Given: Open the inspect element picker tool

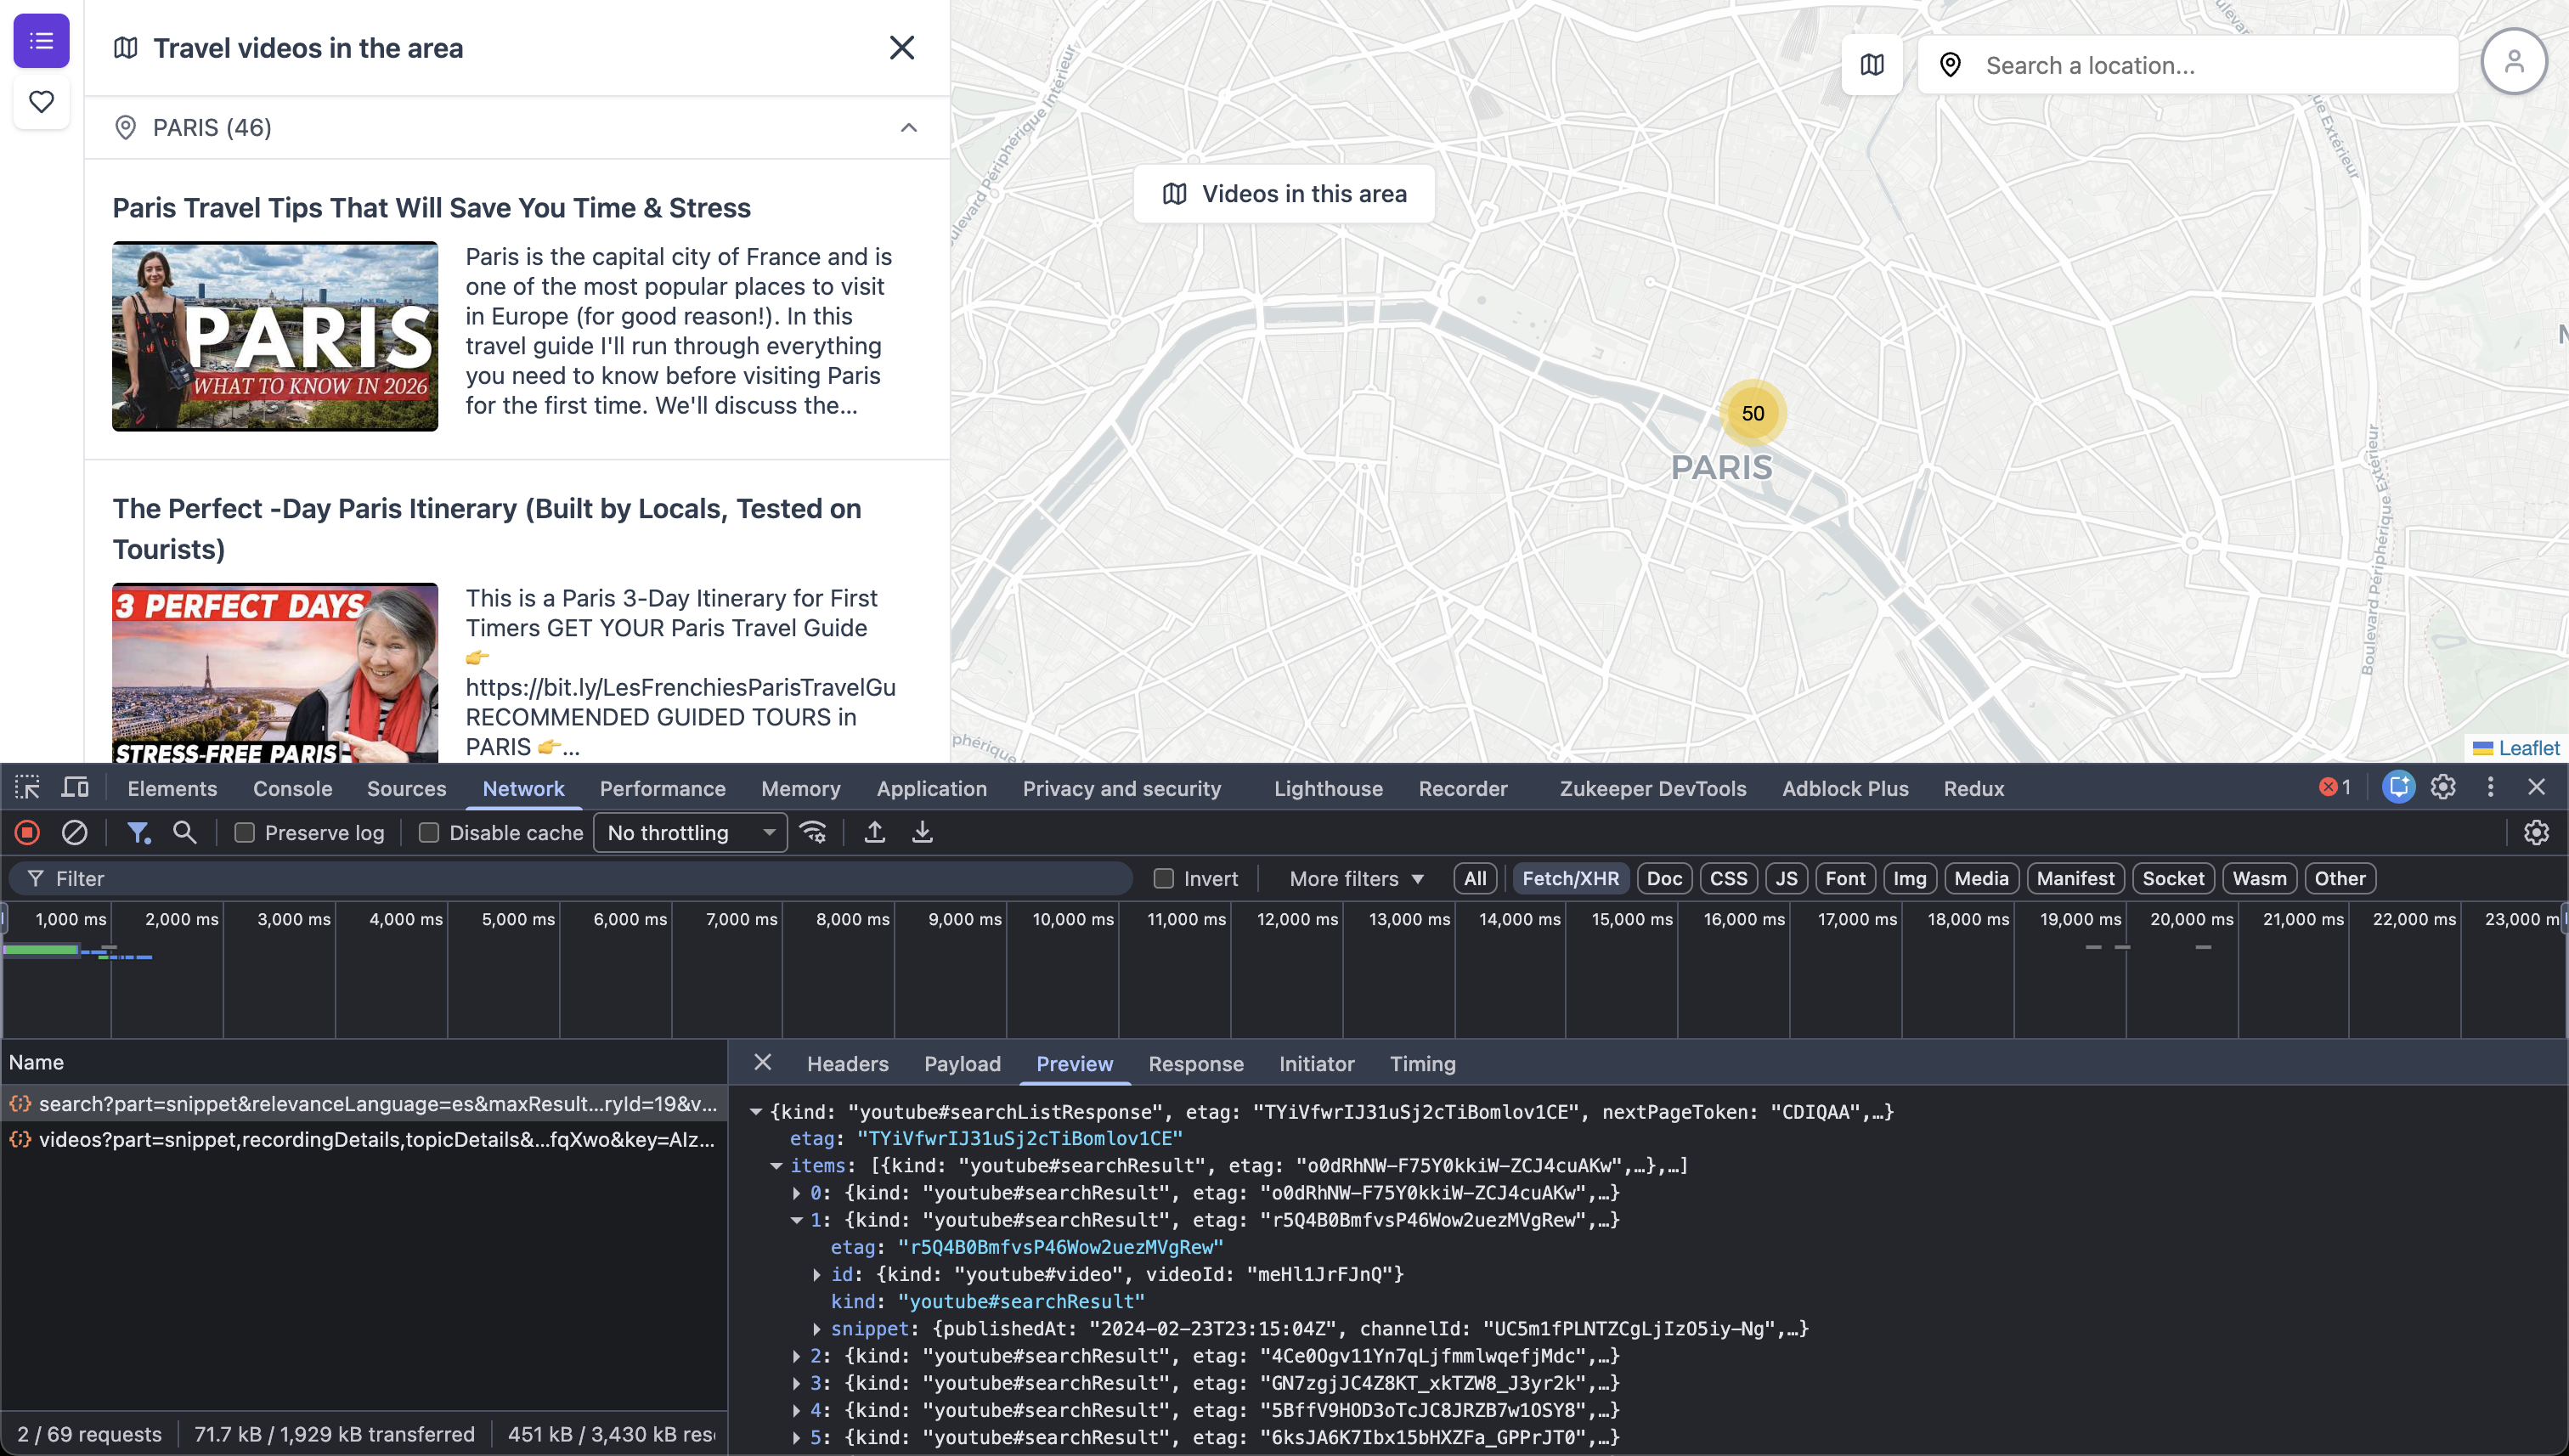Looking at the screenshot, I should 27,788.
